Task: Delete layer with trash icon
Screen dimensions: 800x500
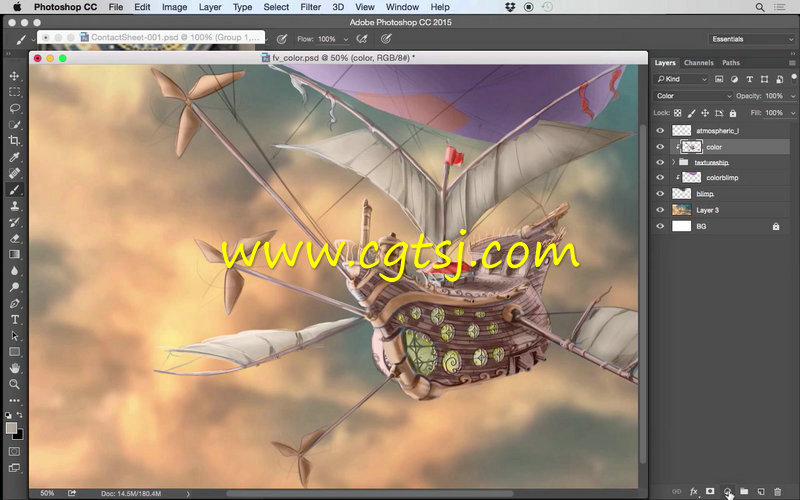Action: pos(778,491)
